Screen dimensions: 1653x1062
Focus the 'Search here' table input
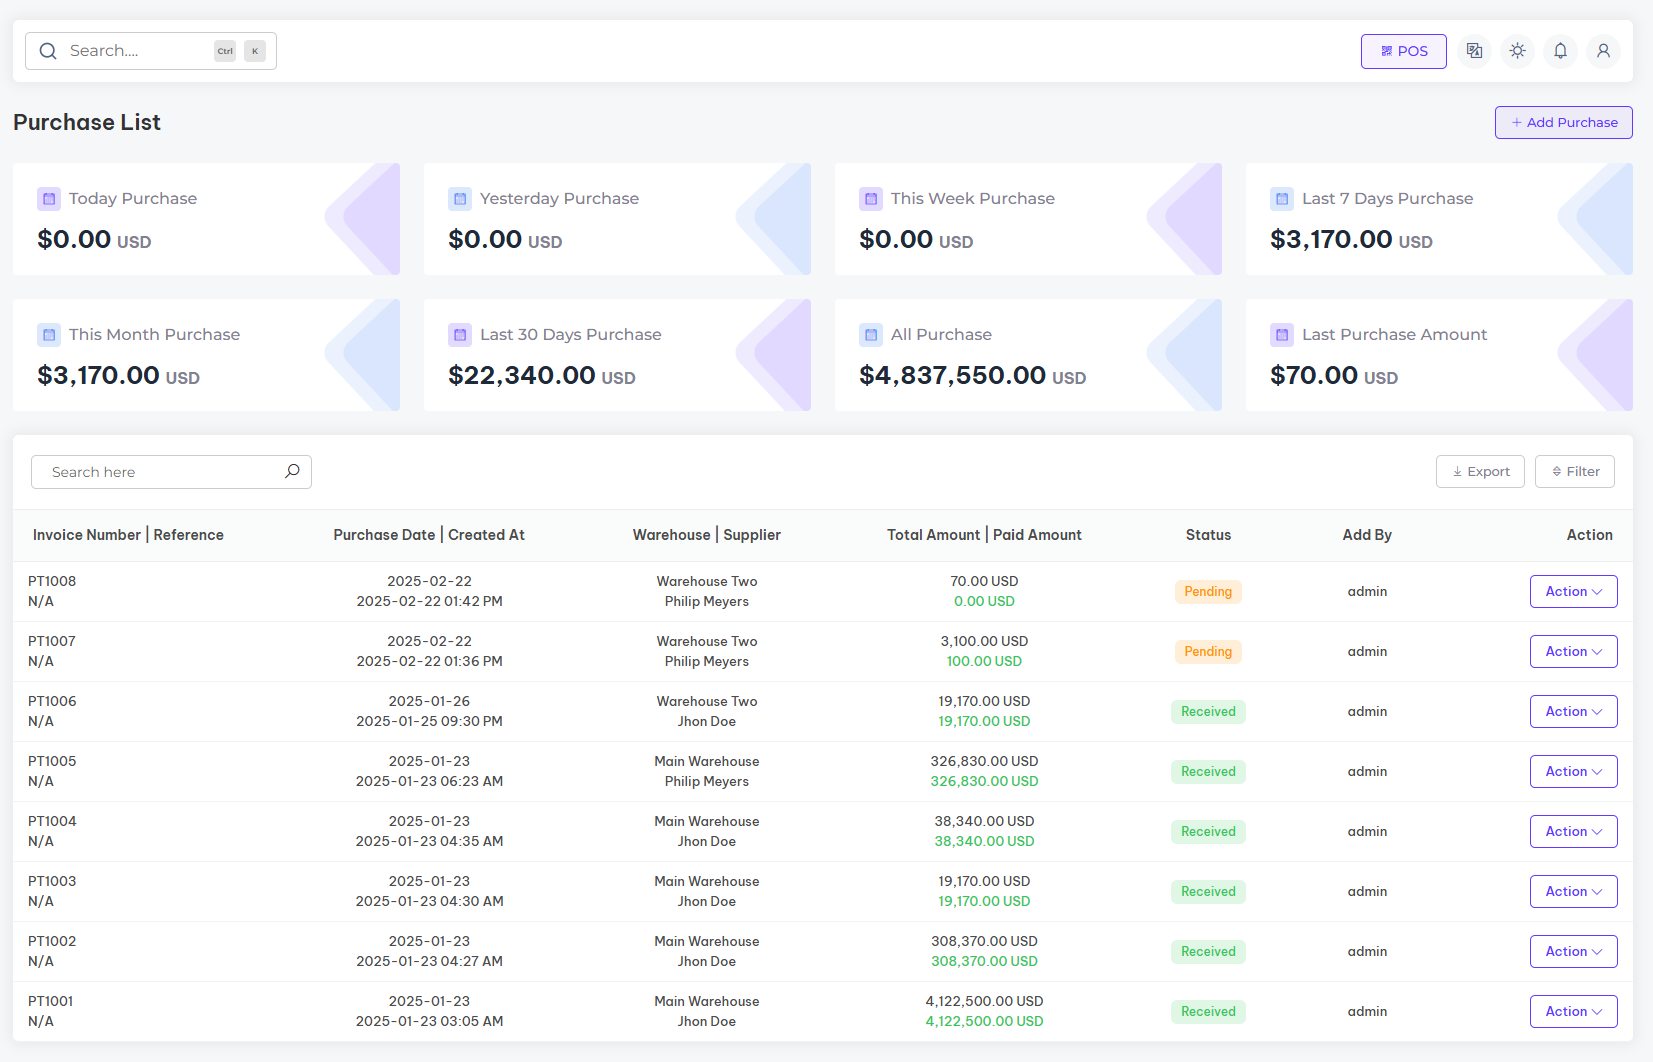pos(160,472)
